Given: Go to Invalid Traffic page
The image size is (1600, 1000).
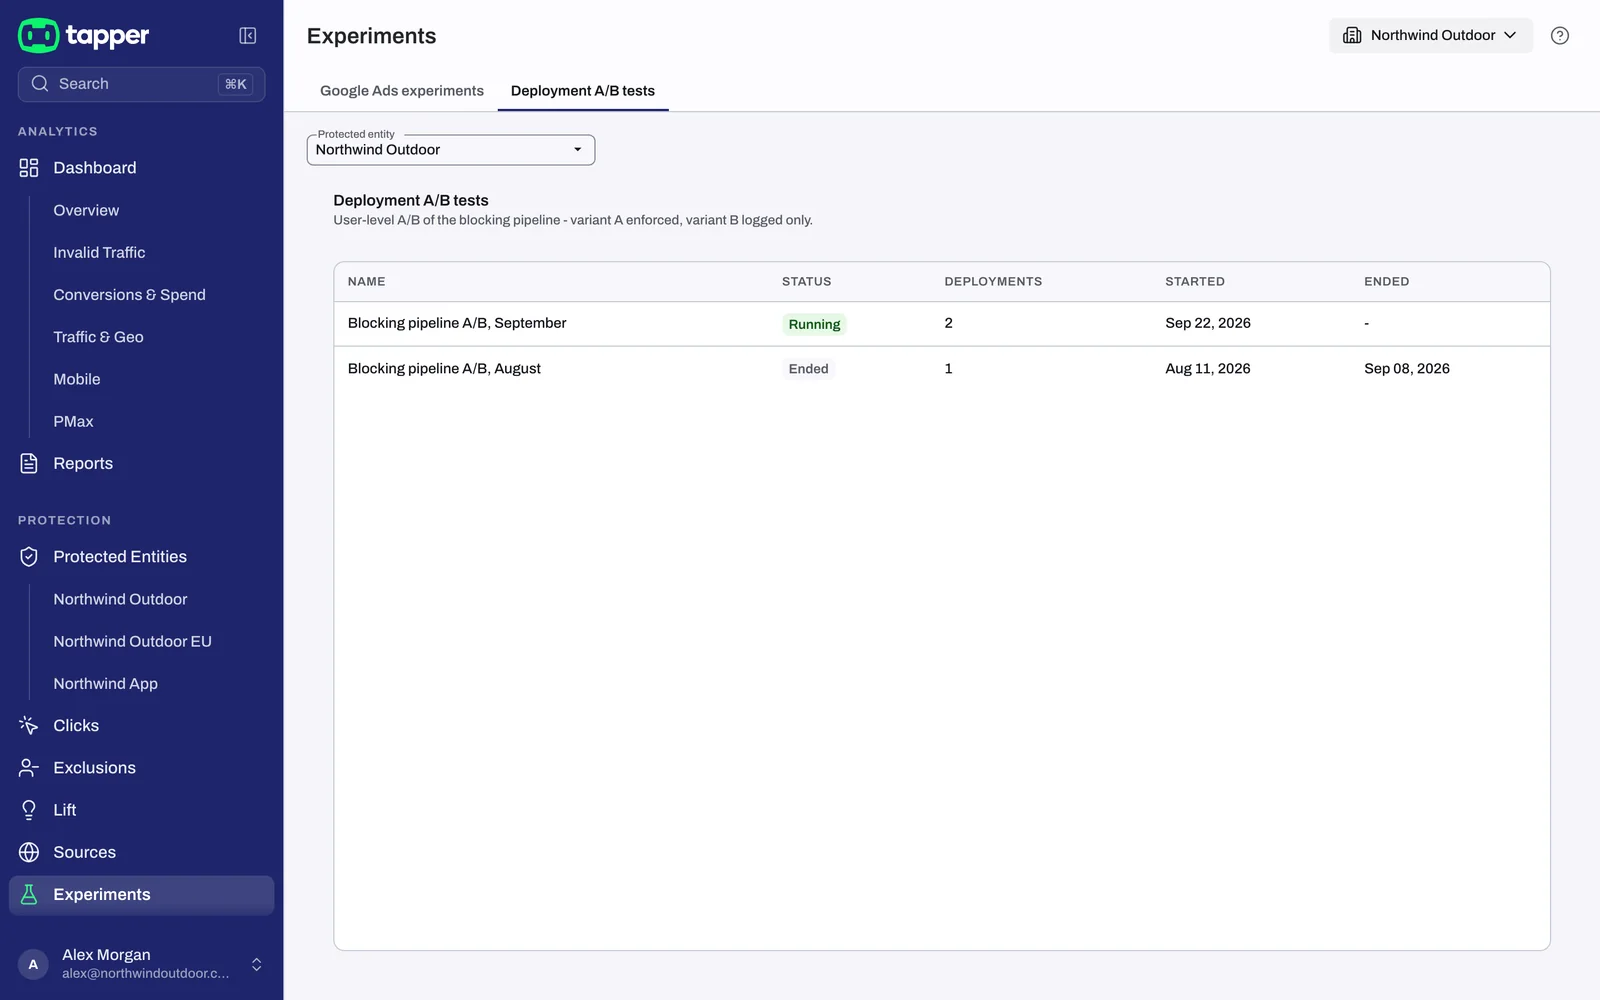Looking at the screenshot, I should tap(99, 253).
